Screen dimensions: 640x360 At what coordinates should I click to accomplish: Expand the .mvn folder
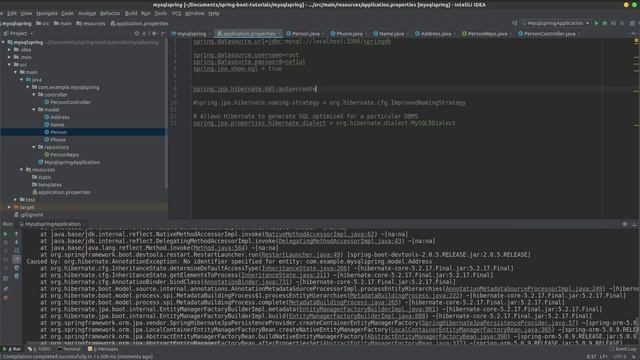coord(9,57)
